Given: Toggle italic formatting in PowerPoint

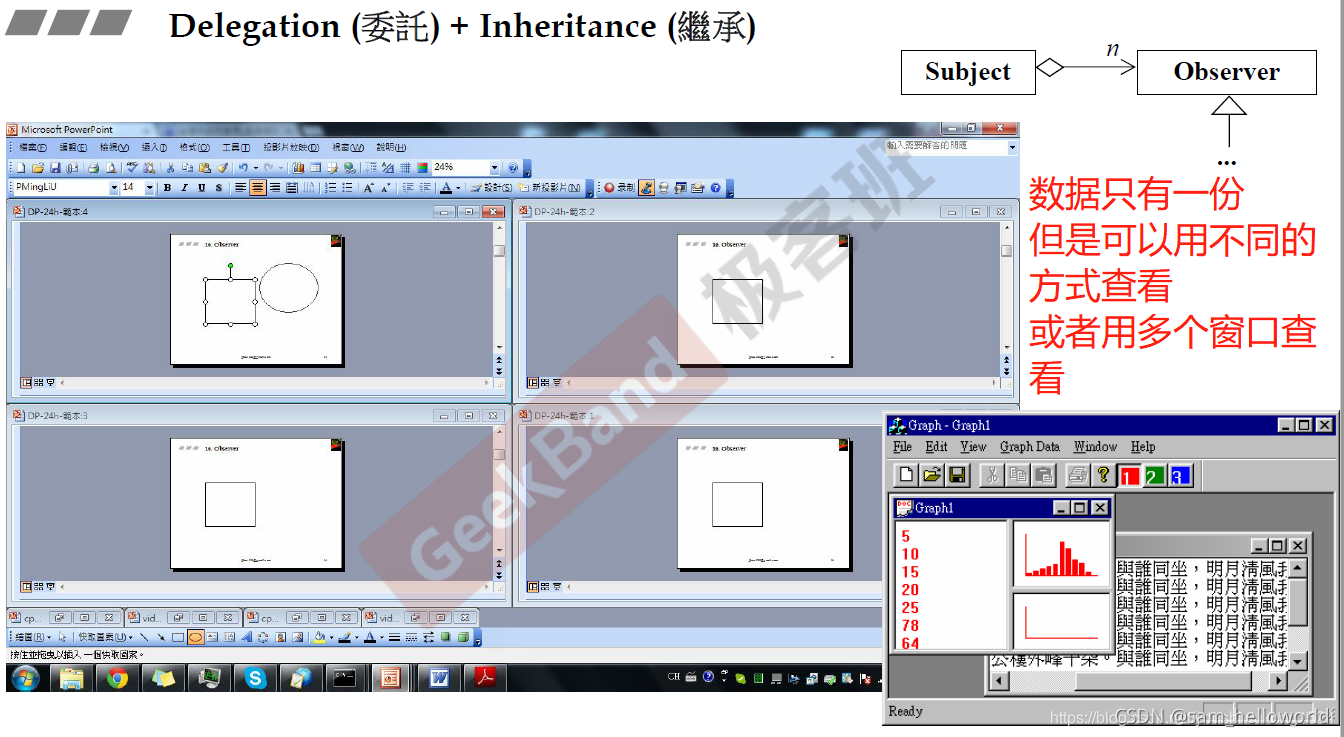Looking at the screenshot, I should click(x=184, y=186).
